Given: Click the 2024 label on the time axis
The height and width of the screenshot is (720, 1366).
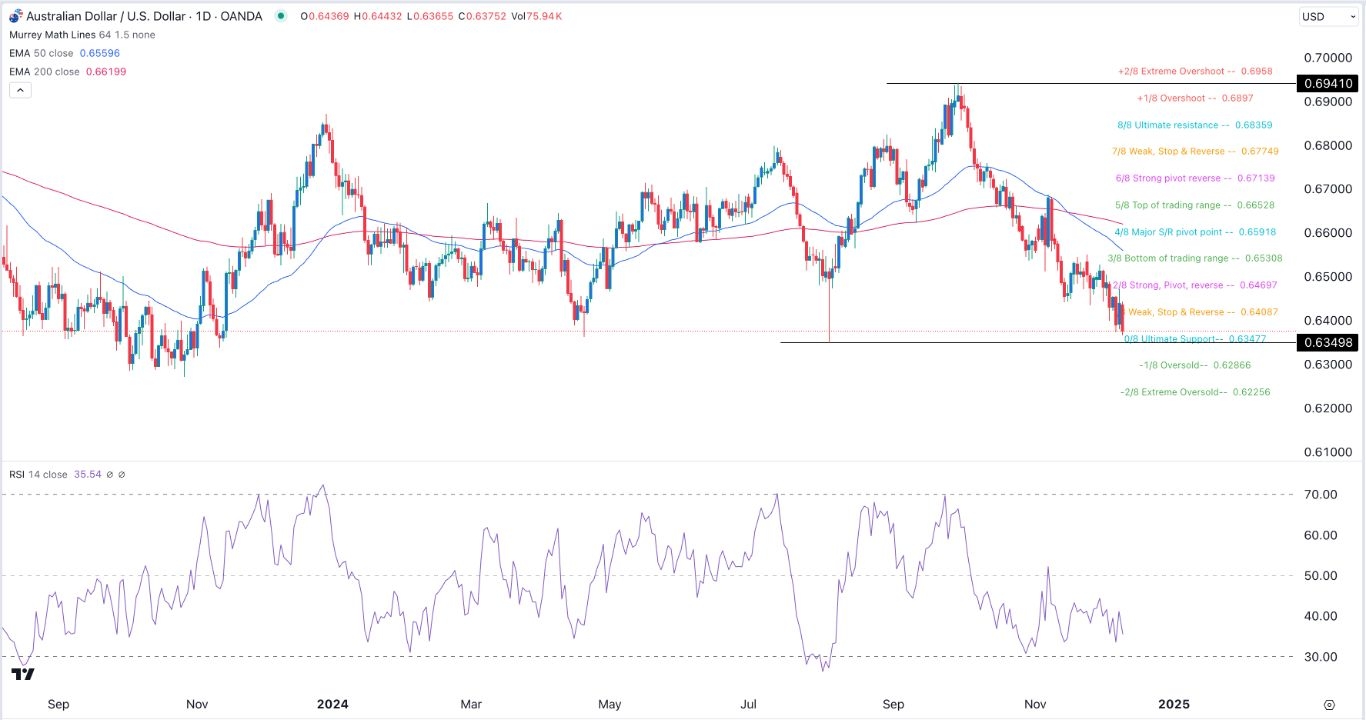Looking at the screenshot, I should point(332,704).
